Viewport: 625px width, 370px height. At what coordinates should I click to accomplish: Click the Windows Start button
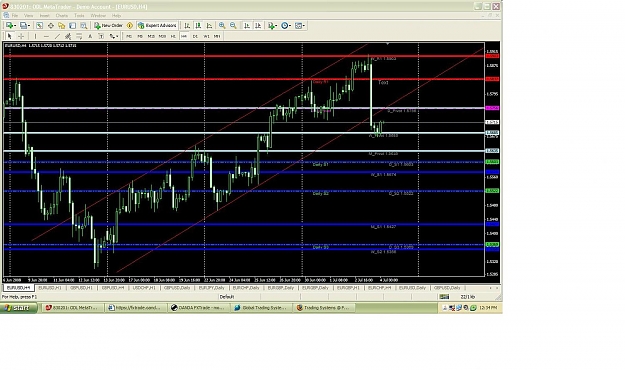pos(19,308)
